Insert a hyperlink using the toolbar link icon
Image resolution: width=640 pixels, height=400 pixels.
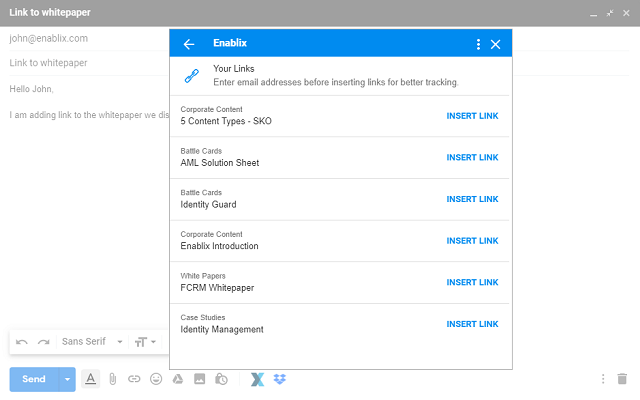click(134, 379)
